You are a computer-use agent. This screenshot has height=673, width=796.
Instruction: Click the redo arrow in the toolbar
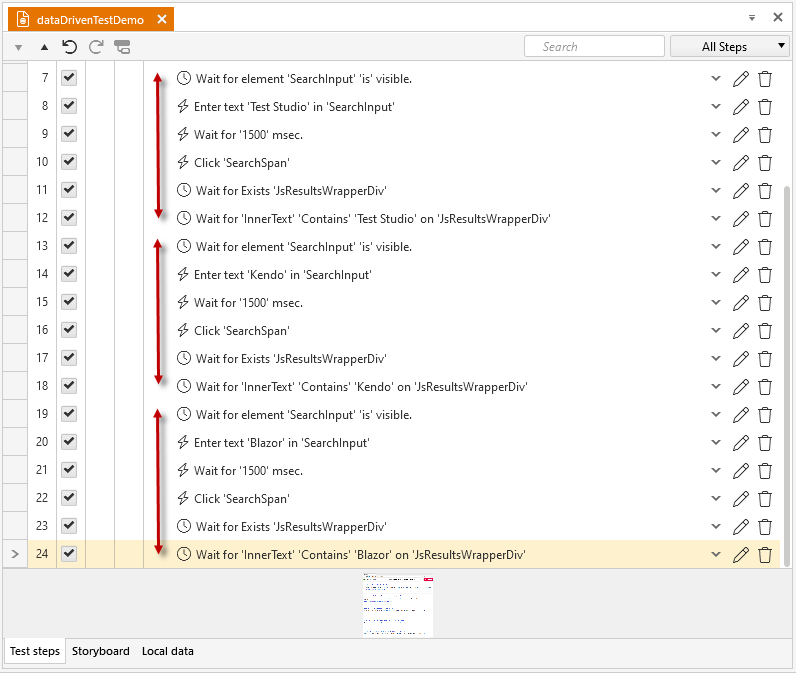tap(96, 47)
